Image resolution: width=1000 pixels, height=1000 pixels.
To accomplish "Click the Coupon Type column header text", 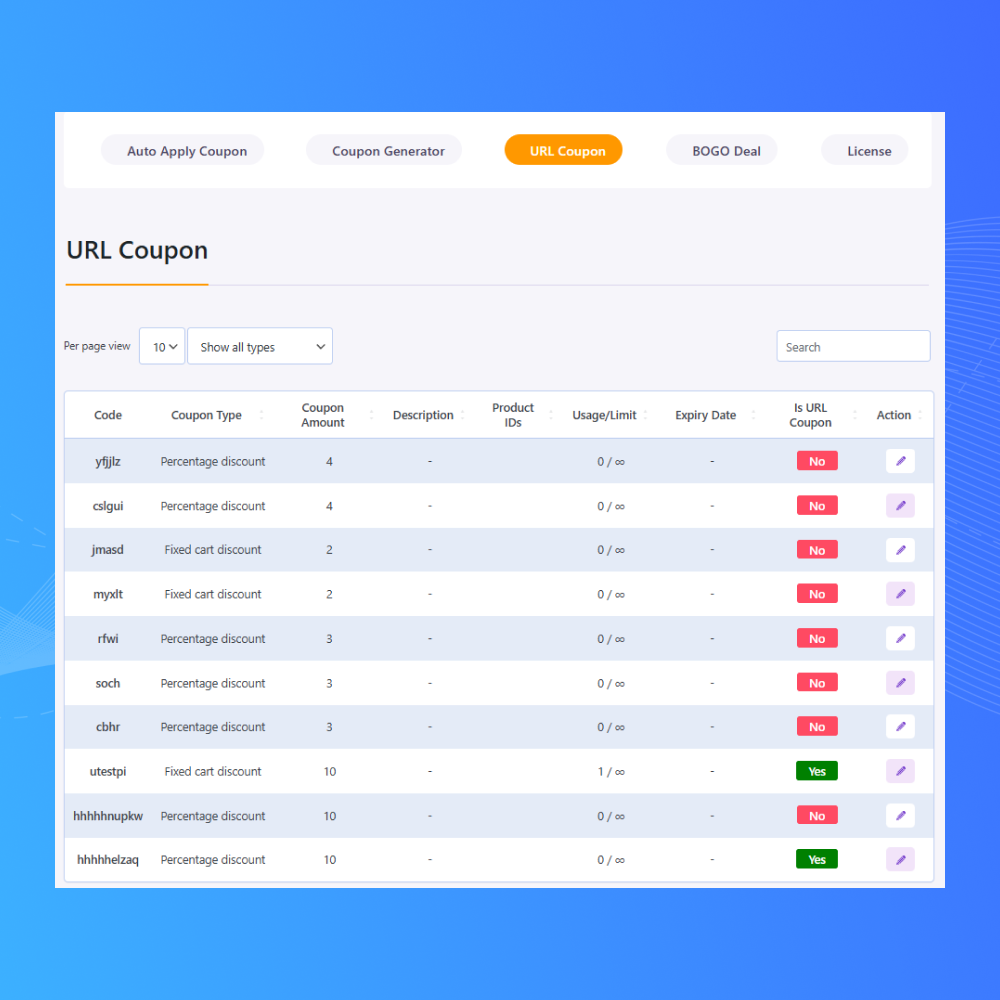I will [x=206, y=415].
